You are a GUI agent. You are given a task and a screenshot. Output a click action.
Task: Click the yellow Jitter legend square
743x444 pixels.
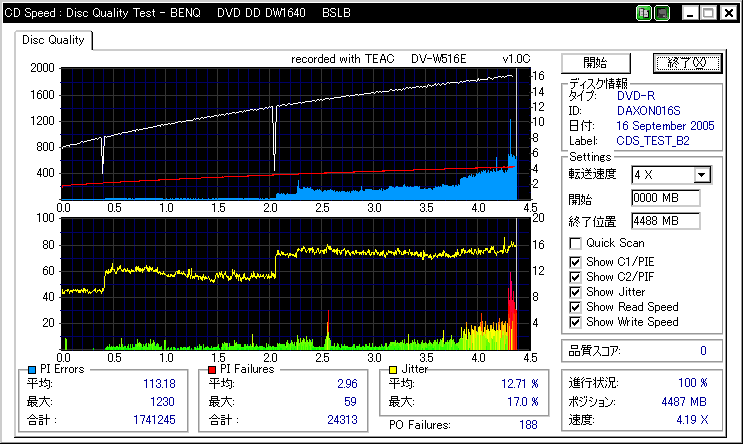coord(393,370)
